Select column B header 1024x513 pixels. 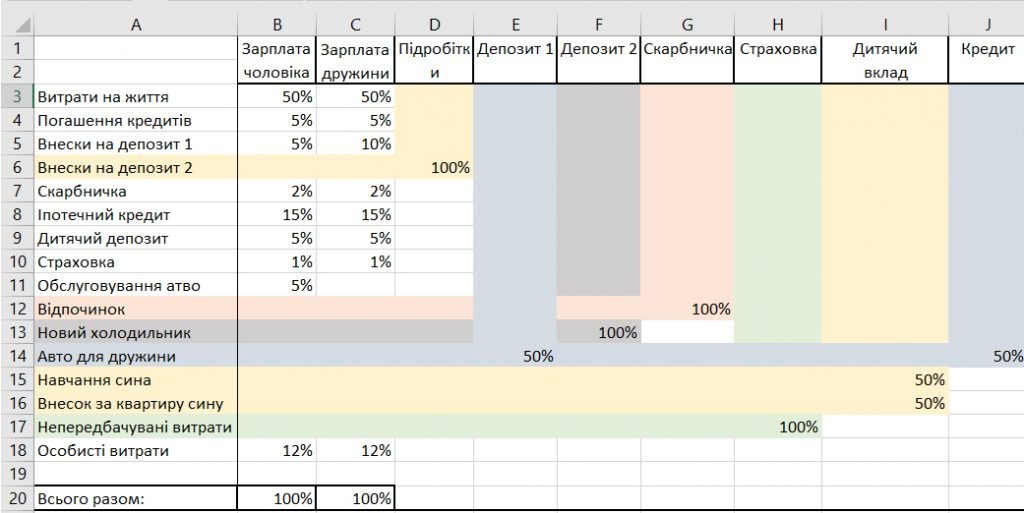click(x=277, y=25)
